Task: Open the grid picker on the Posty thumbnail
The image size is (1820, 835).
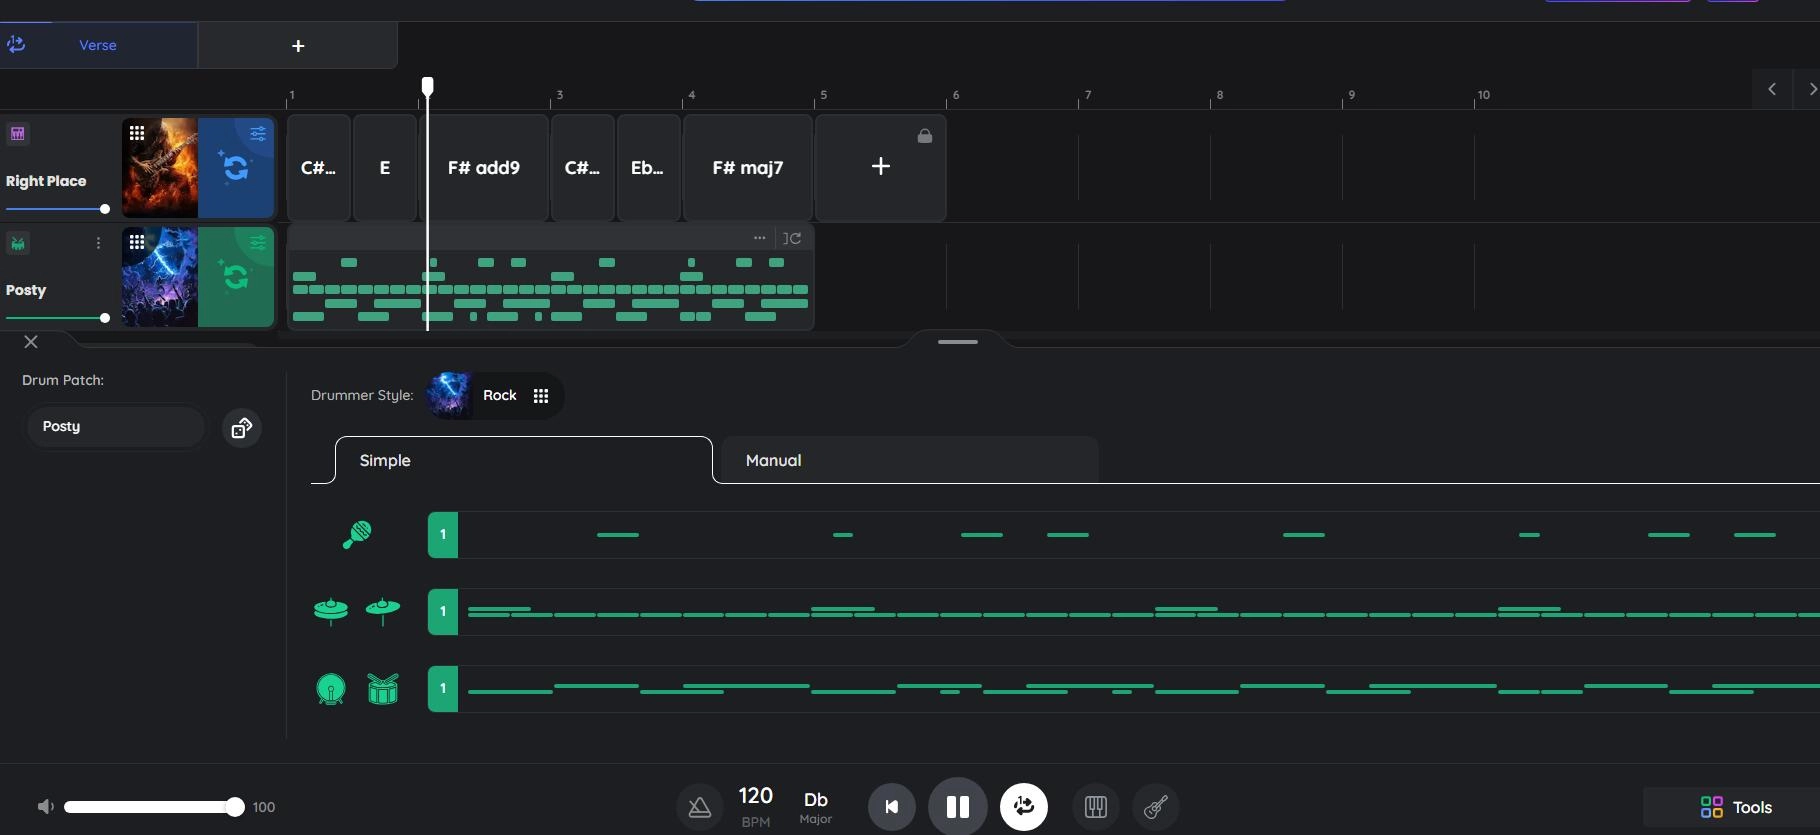Action: pos(137,242)
